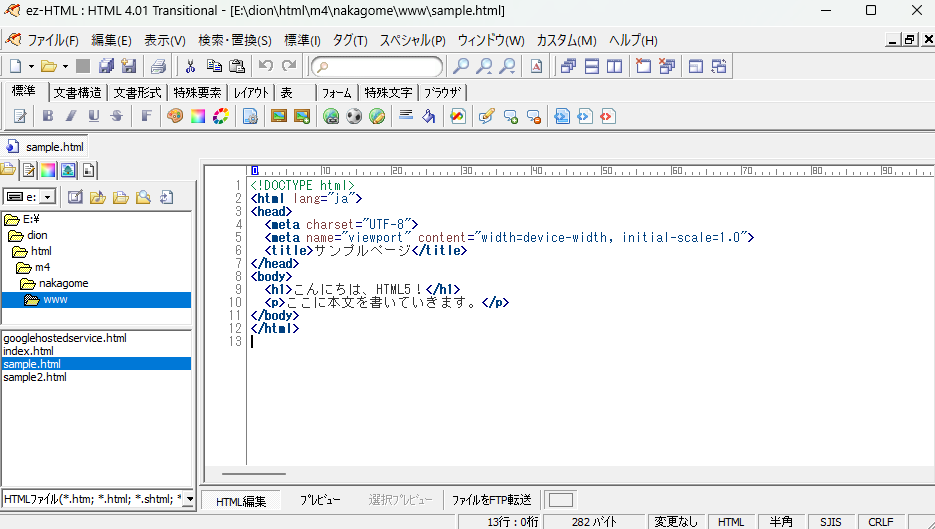
Task: Switch to the 文書構造 tab
Action: pos(77,92)
